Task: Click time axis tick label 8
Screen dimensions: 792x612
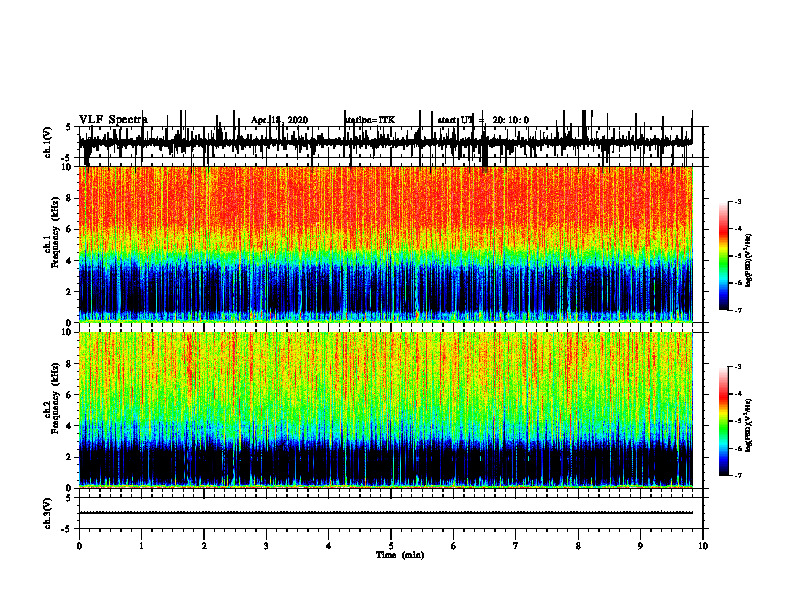Action: point(578,546)
